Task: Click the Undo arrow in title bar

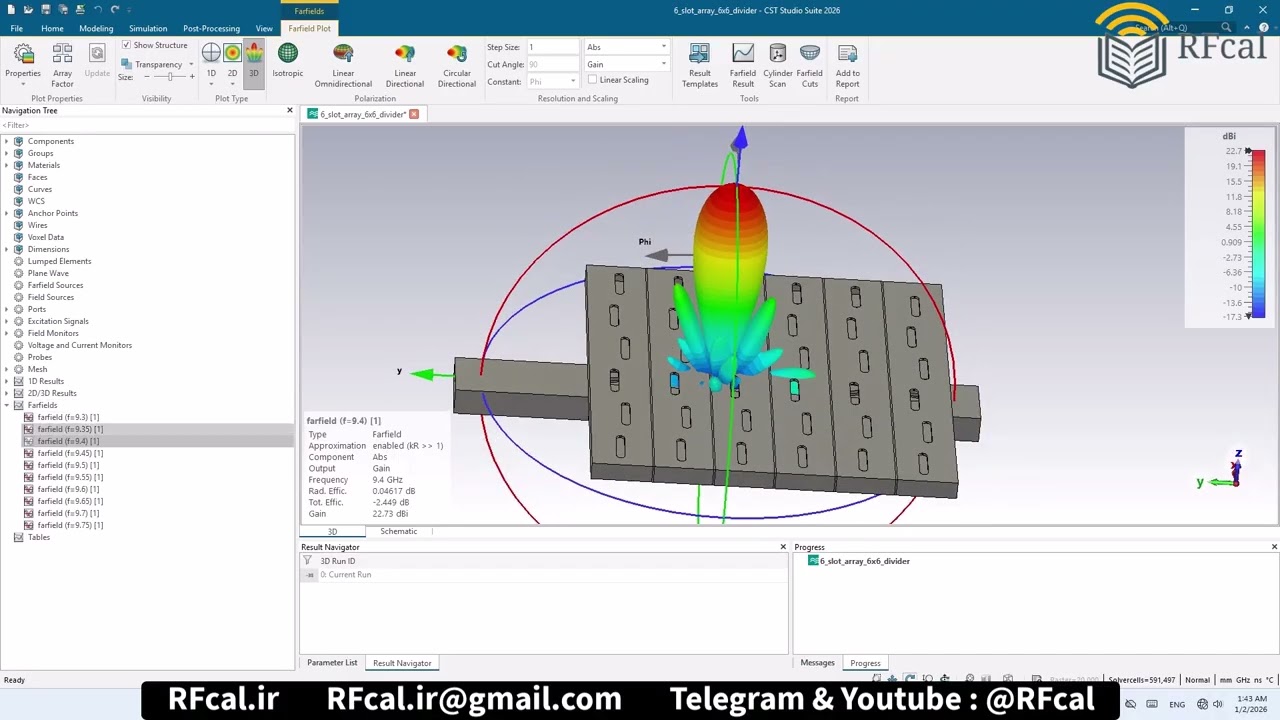Action: (97, 10)
